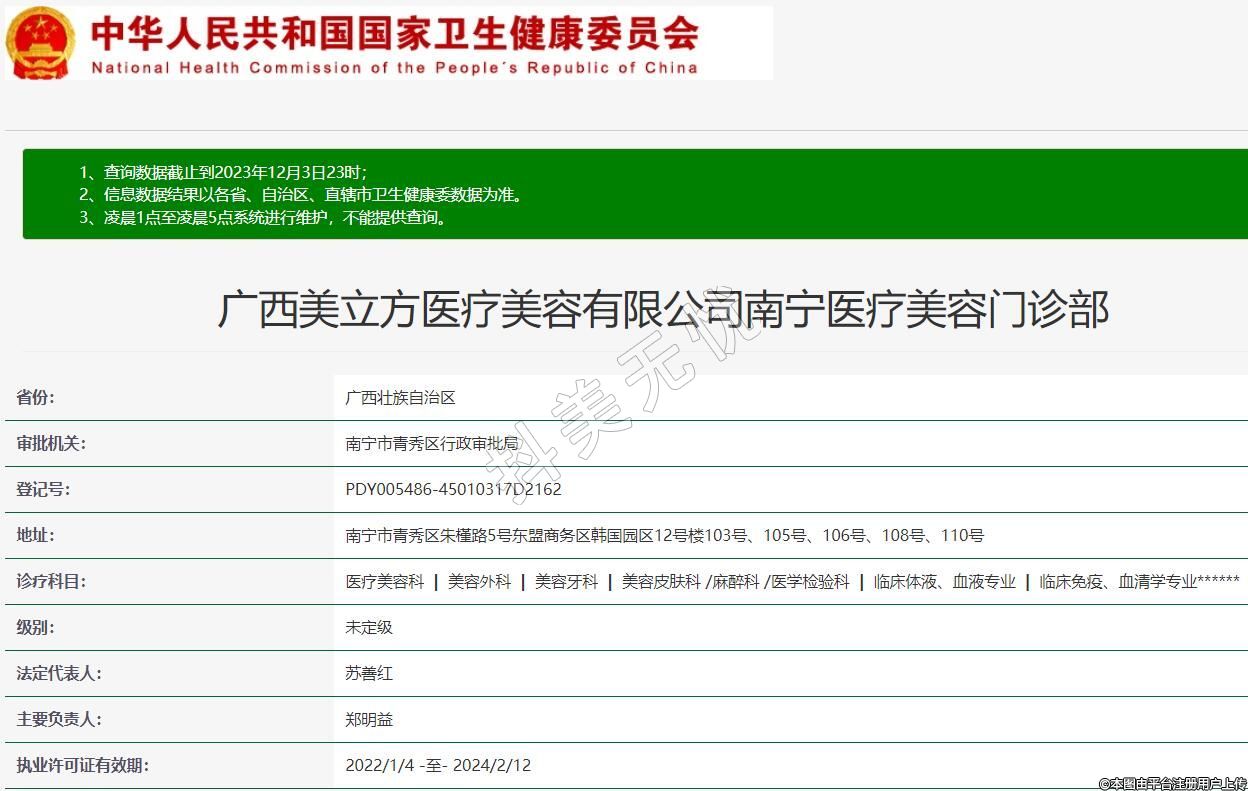
Task: Click the 审批机关 row label
Action: pyautogui.click(x=51, y=444)
